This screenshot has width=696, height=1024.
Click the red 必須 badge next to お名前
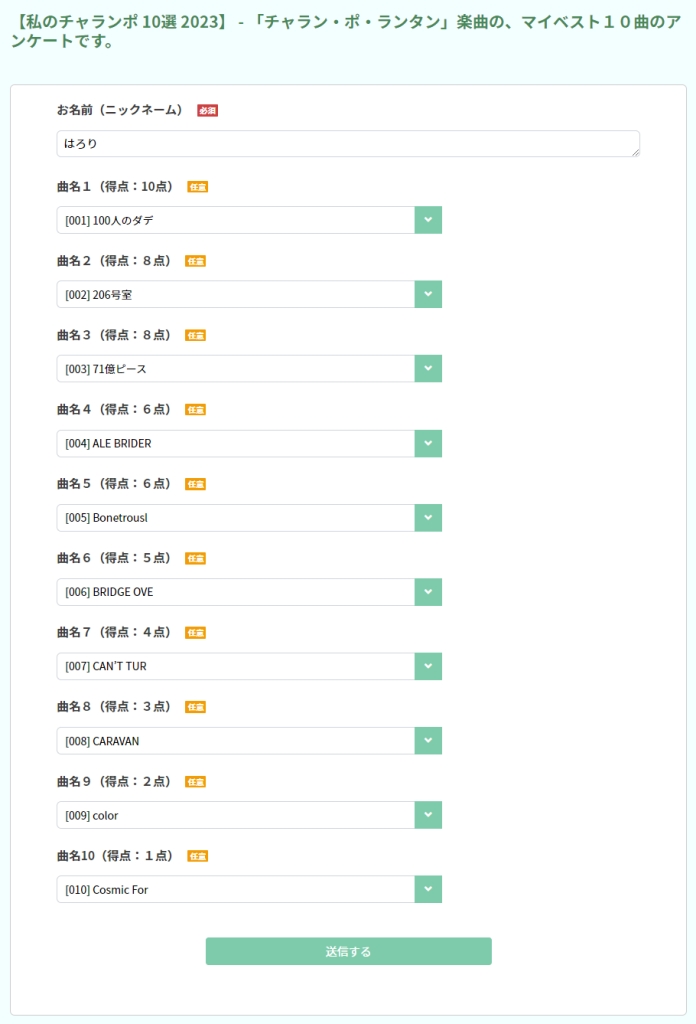[208, 110]
